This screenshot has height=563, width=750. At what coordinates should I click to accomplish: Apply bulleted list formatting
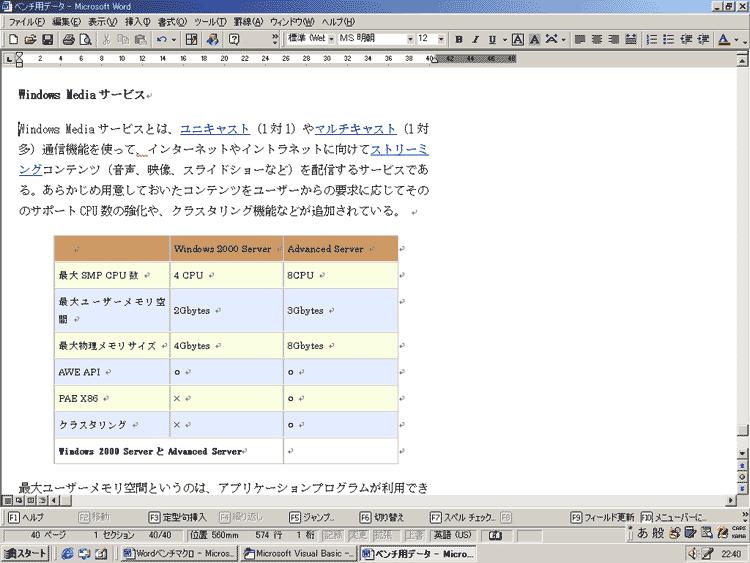pyautogui.click(x=669, y=39)
